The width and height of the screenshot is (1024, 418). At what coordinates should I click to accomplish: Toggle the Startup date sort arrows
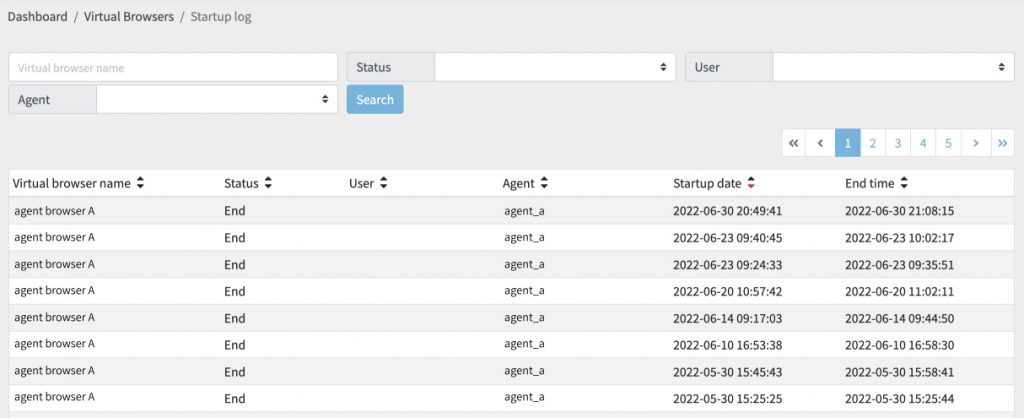pyautogui.click(x=751, y=184)
